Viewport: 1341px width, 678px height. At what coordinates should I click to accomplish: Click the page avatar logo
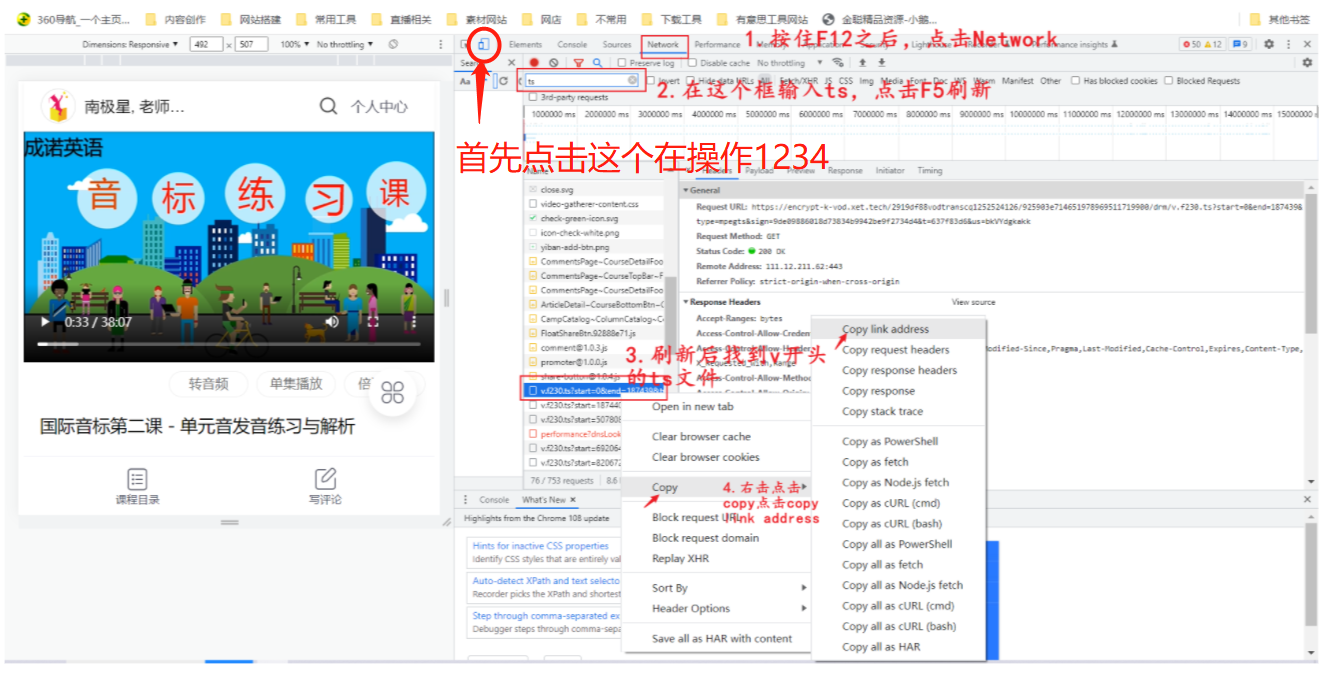pyautogui.click(x=57, y=106)
